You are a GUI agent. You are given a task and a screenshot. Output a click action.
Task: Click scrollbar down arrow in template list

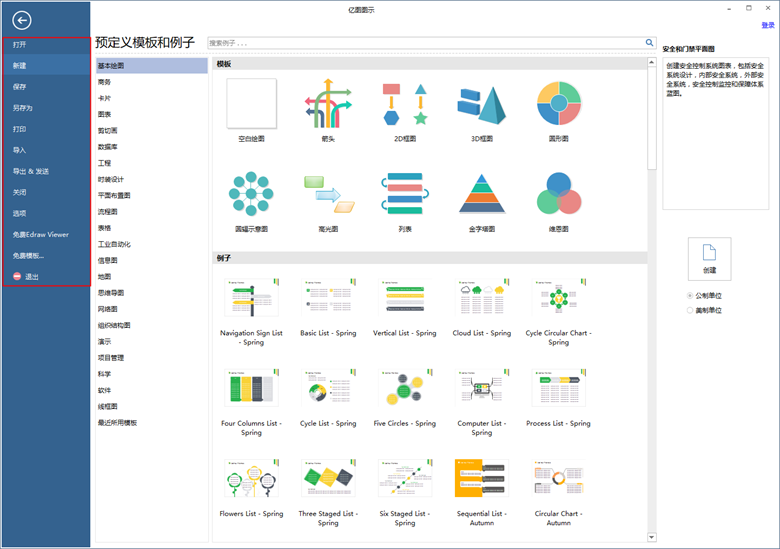(x=652, y=537)
